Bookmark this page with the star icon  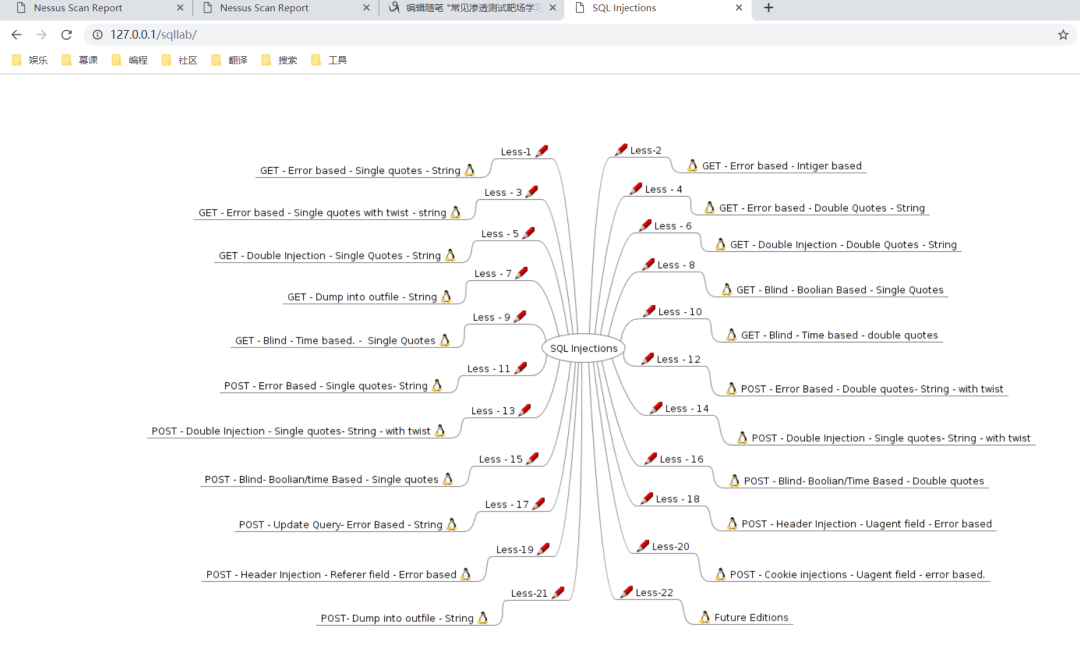pos(1063,34)
